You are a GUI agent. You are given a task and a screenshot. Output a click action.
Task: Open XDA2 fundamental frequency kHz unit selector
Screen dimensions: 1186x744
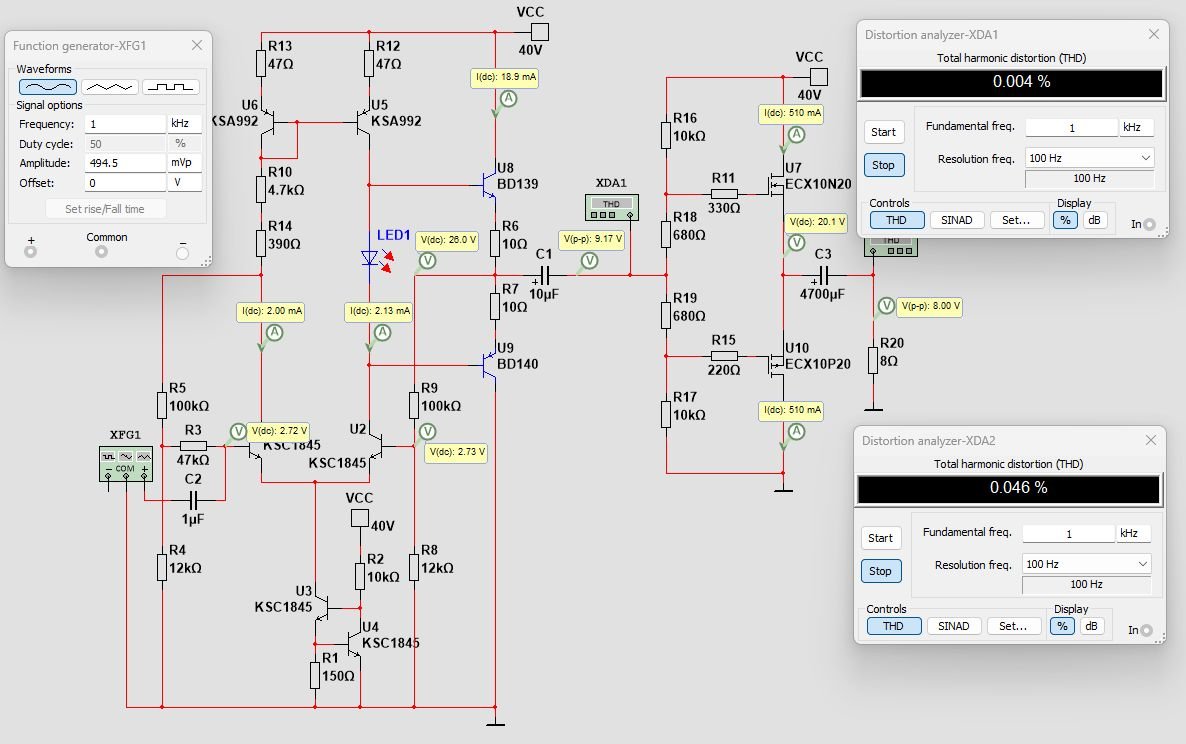(x=1134, y=533)
